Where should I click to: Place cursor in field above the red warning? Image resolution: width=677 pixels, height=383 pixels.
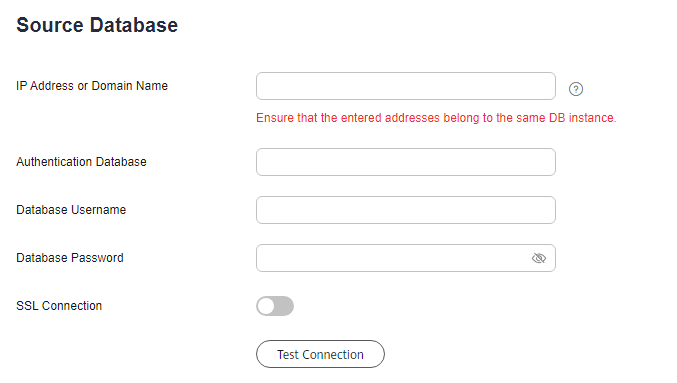[x=405, y=86]
